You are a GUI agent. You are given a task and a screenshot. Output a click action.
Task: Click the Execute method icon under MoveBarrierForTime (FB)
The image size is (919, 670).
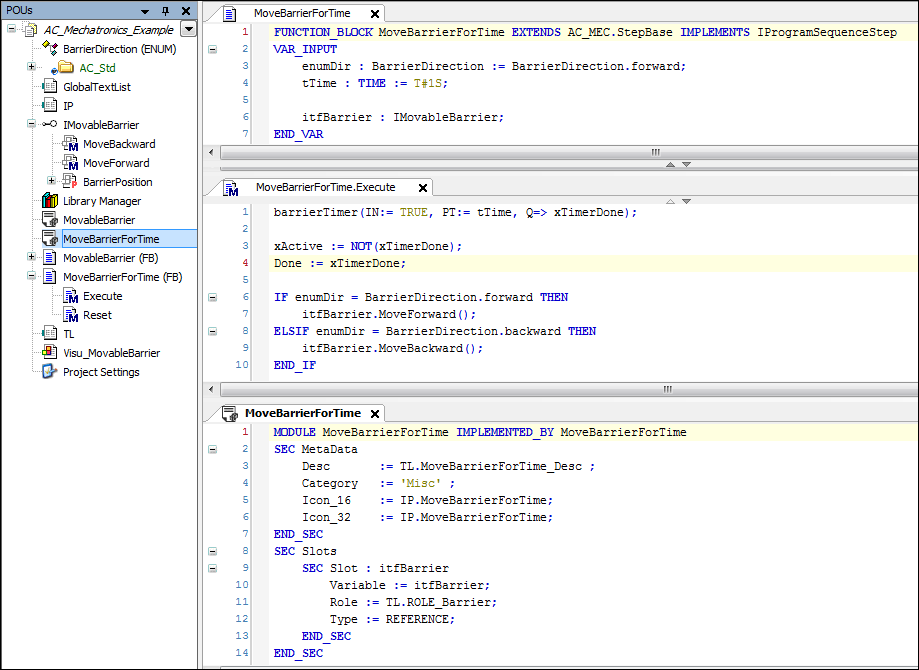[72, 295]
